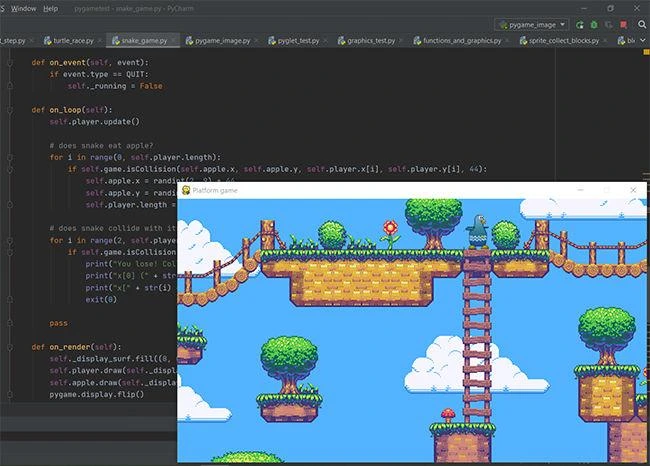Restore down the PyCharm window
This screenshot has width=650, height=466.
(610, 8)
